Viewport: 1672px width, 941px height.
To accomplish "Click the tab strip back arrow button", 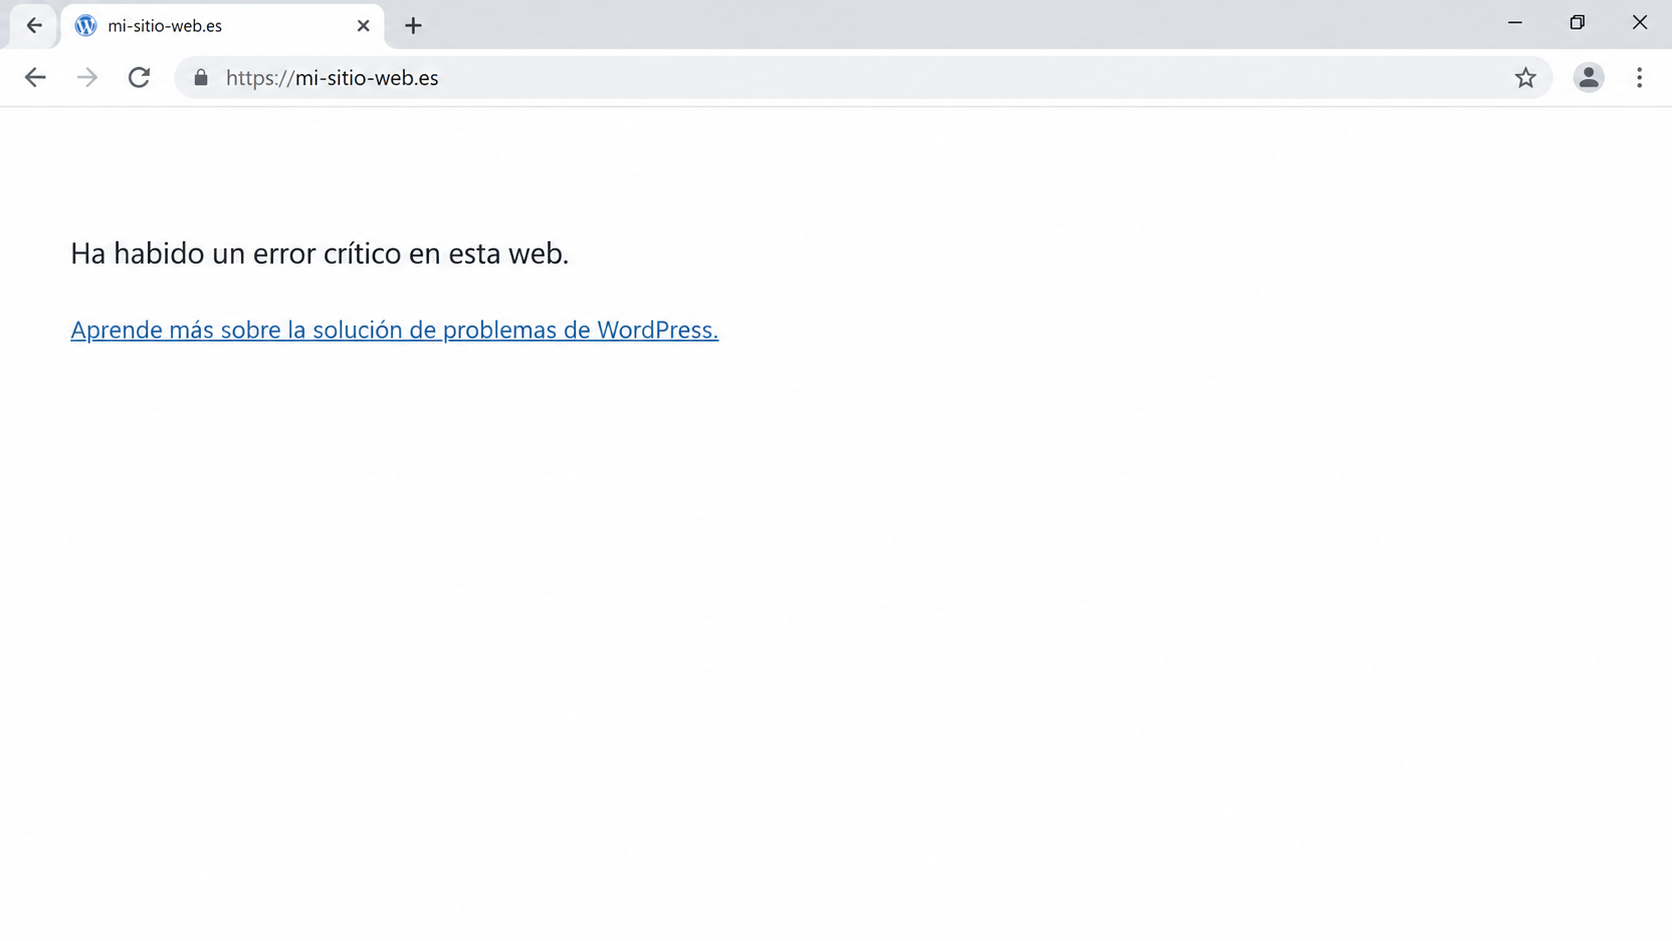I will [34, 26].
